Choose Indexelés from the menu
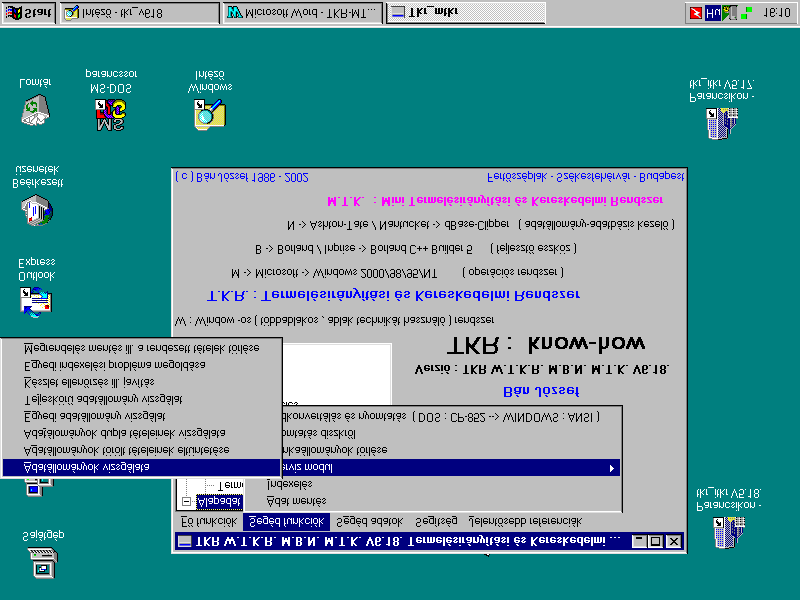Screen dimensions: 800x600 pos(433,484)
